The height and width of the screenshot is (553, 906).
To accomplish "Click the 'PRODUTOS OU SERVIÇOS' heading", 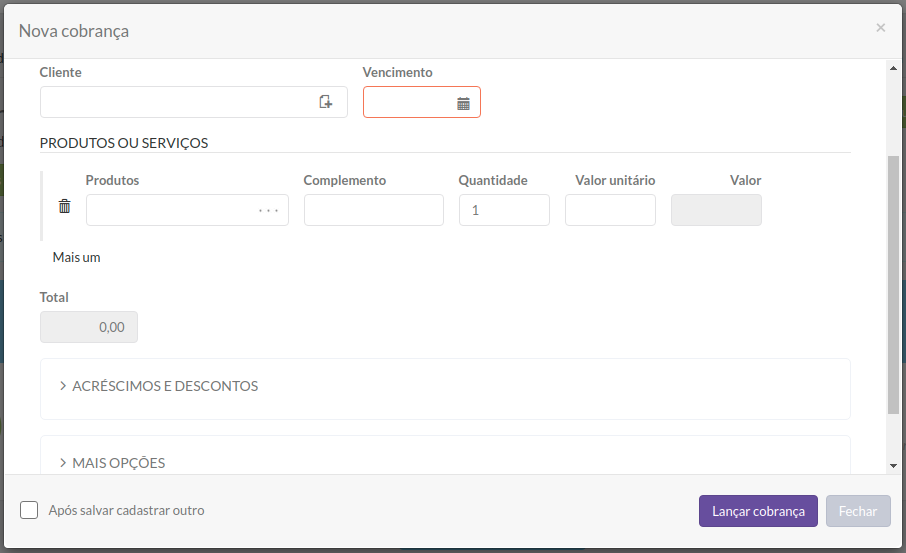I will (x=124, y=143).
